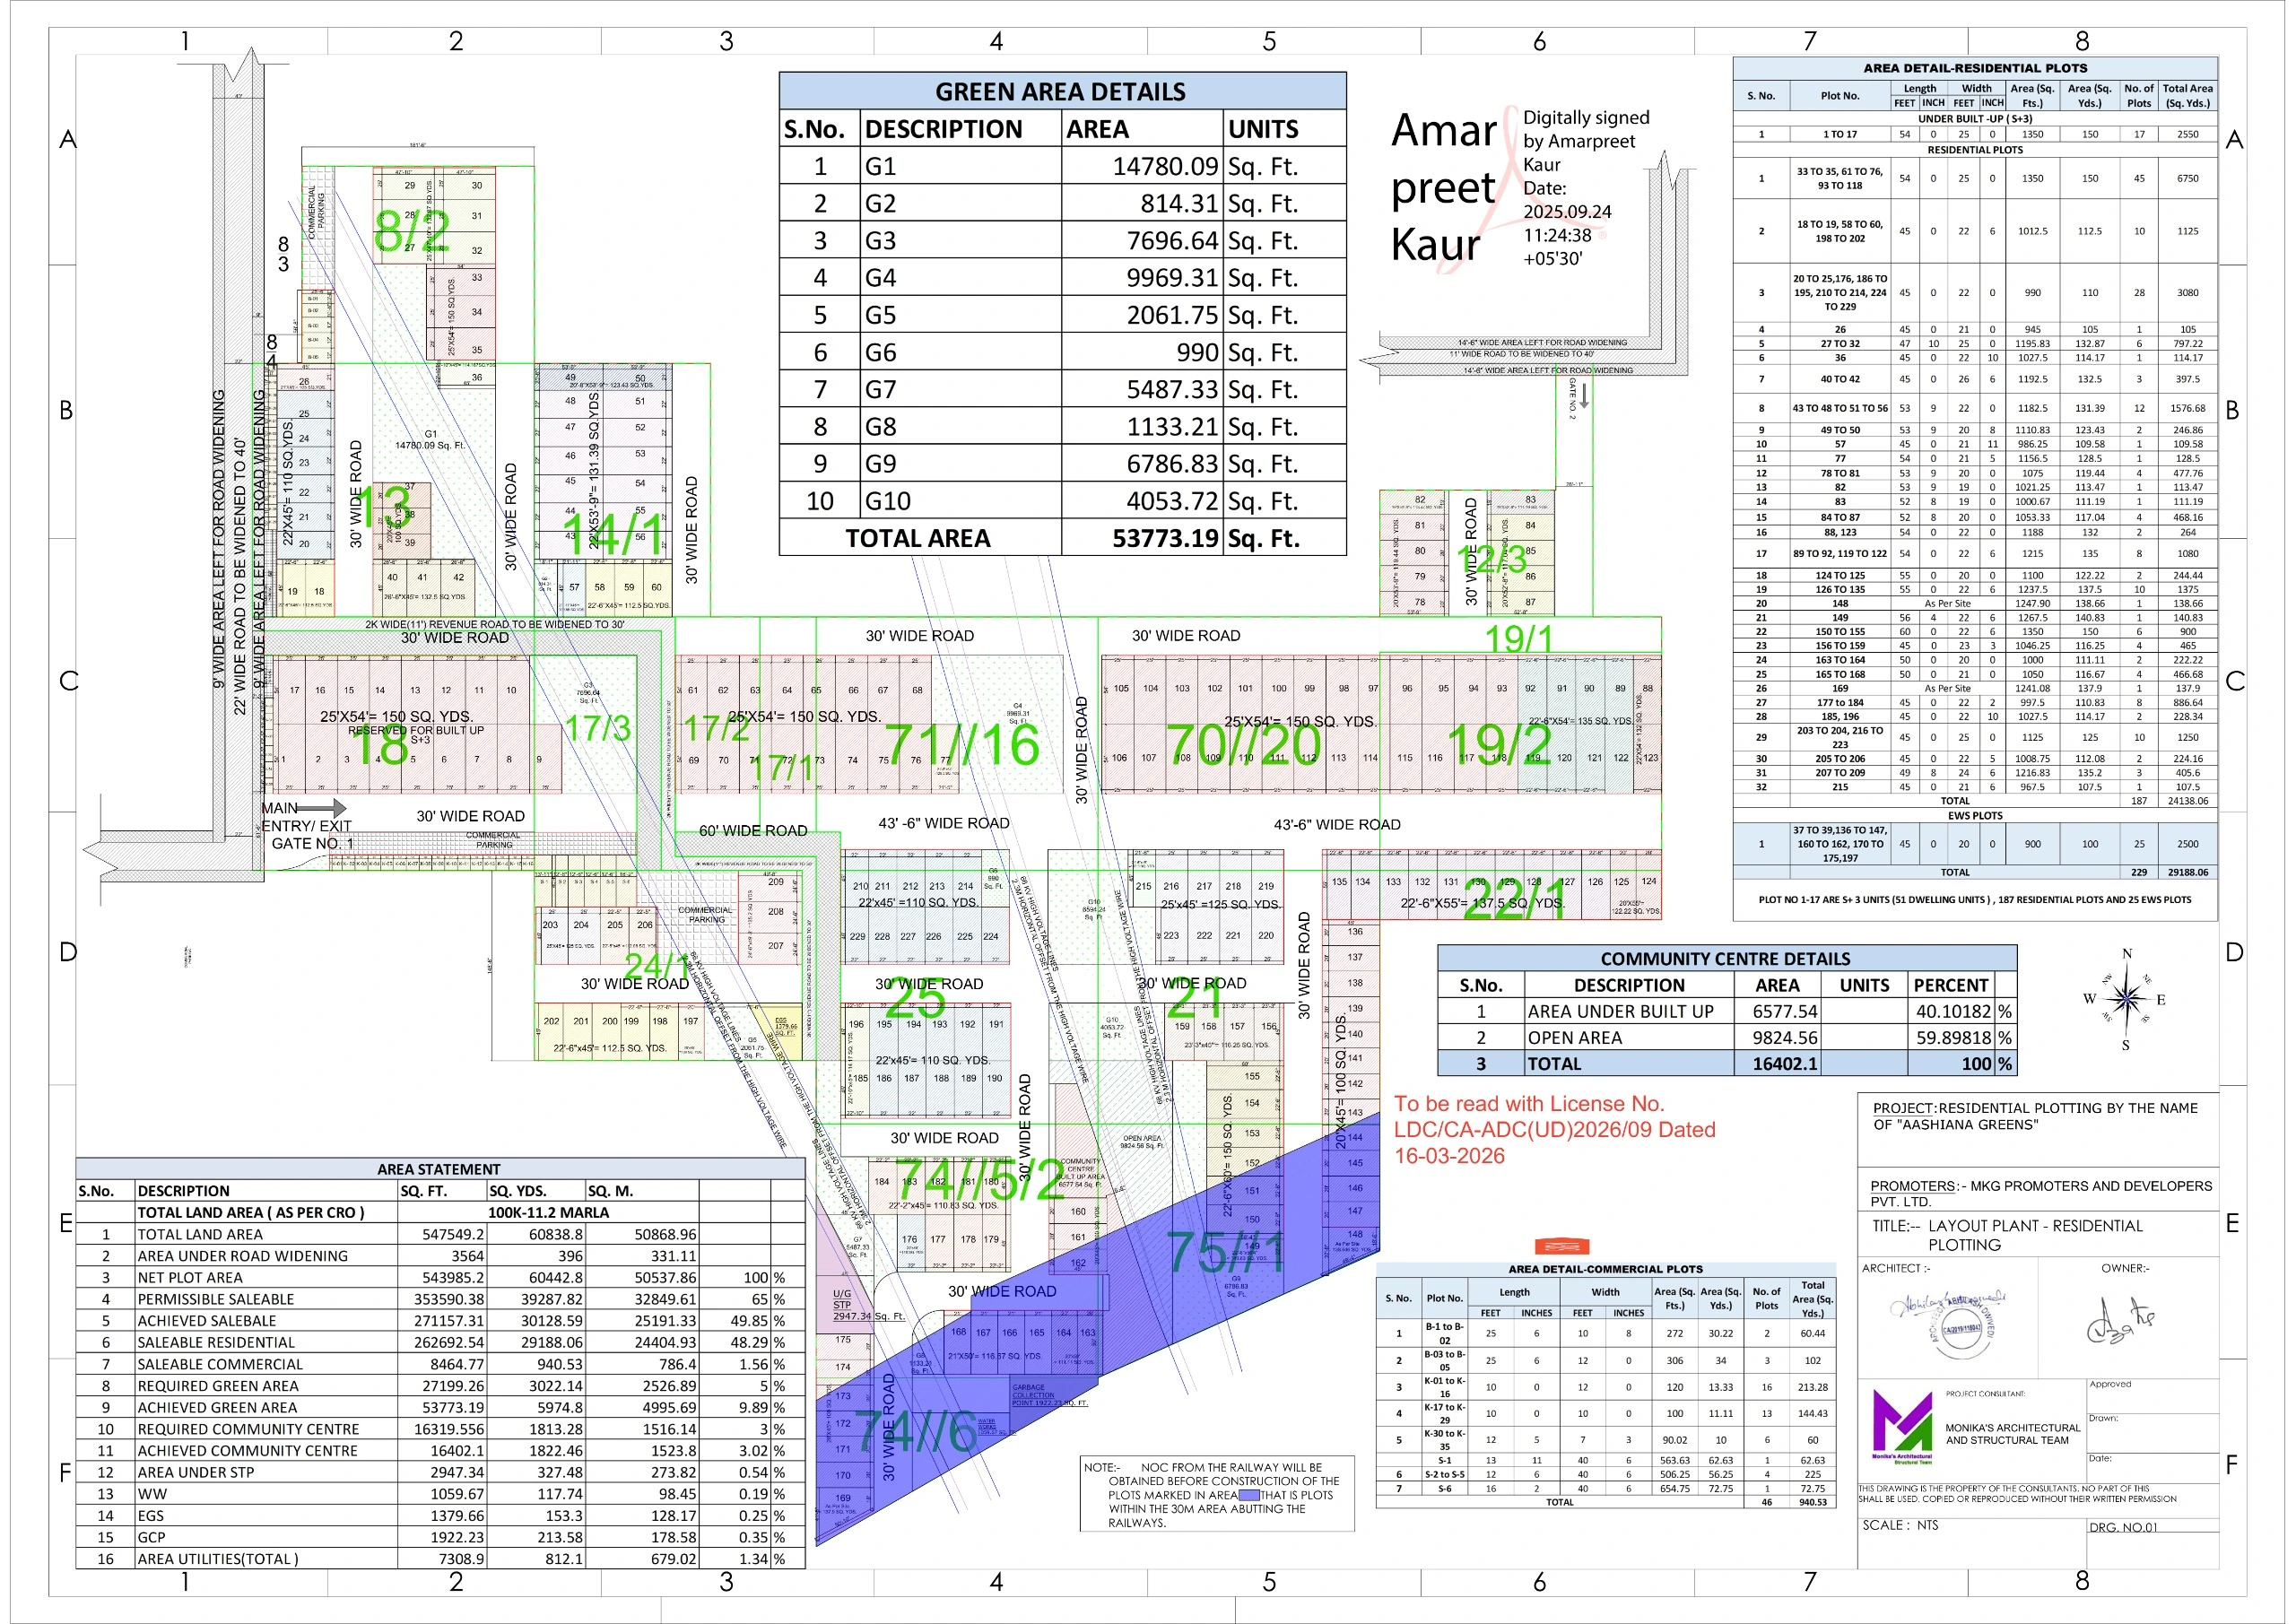
Task: Click the 'PLOT NO 1-17 ARE S+ 3 UNITS' footnote
Action: [1974, 899]
